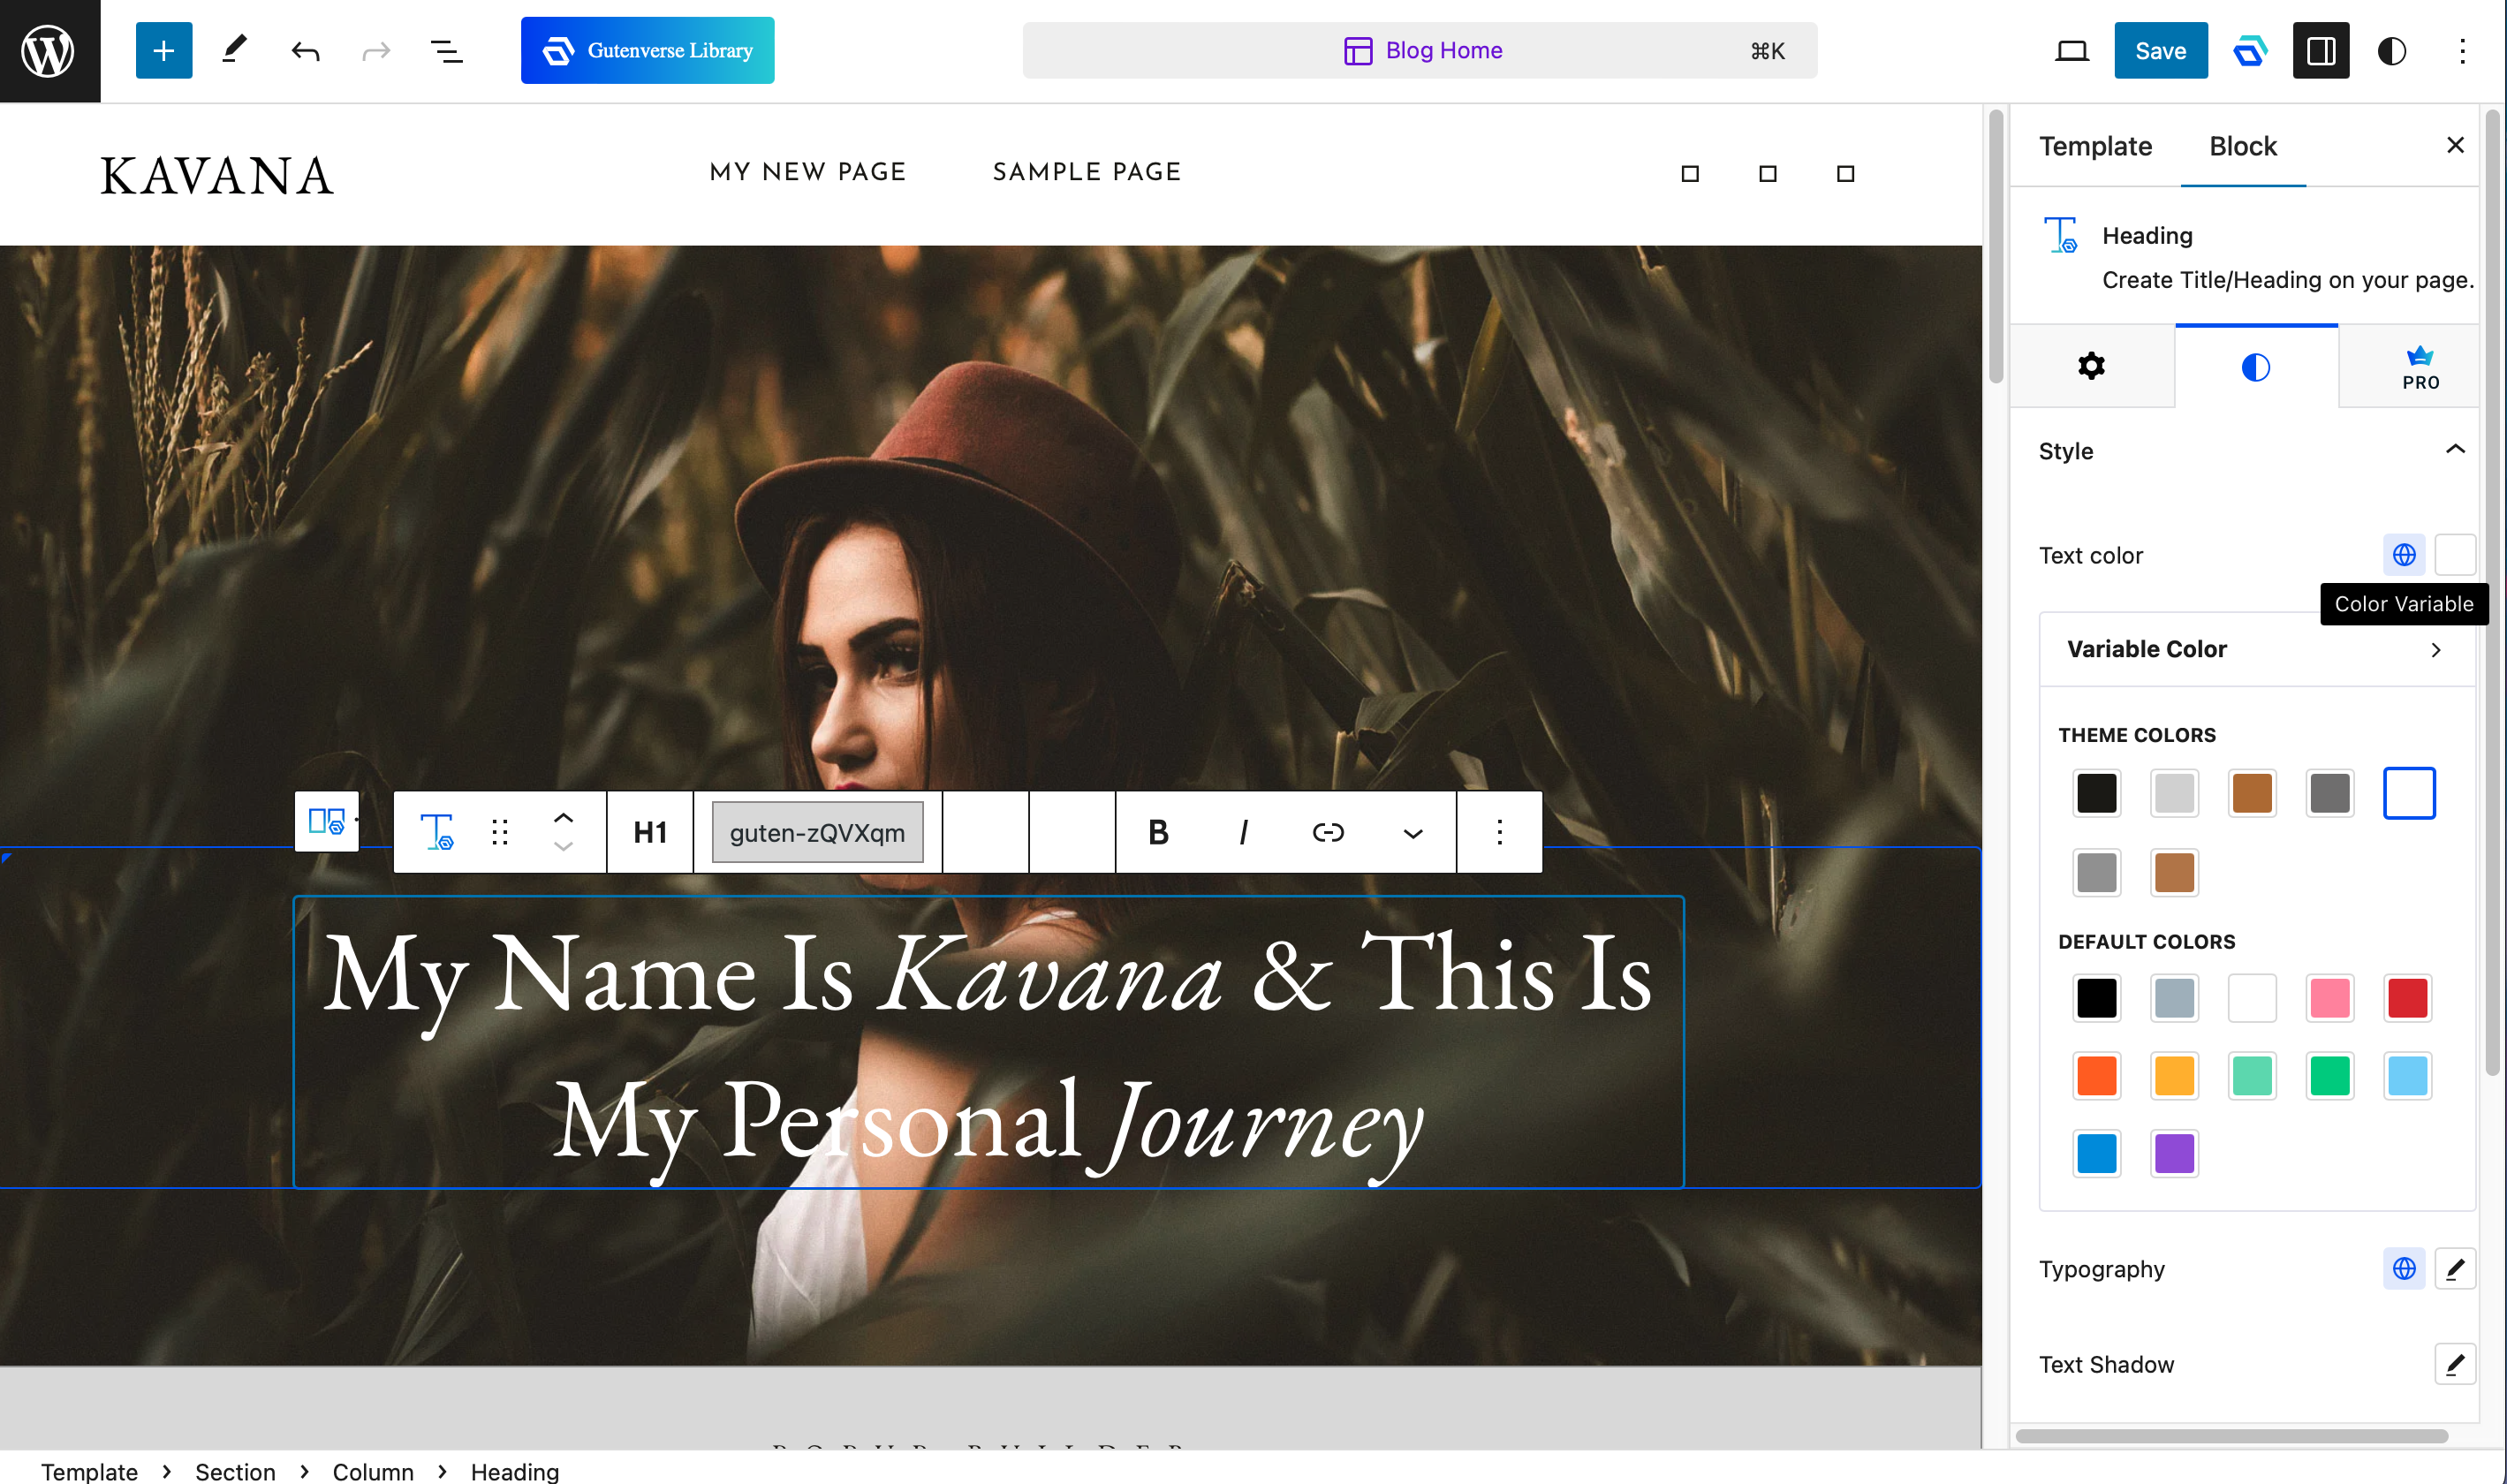Click the Text Shadow edit pencil
Viewport: 2507px width, 1484px height.
pyautogui.click(x=2454, y=1364)
